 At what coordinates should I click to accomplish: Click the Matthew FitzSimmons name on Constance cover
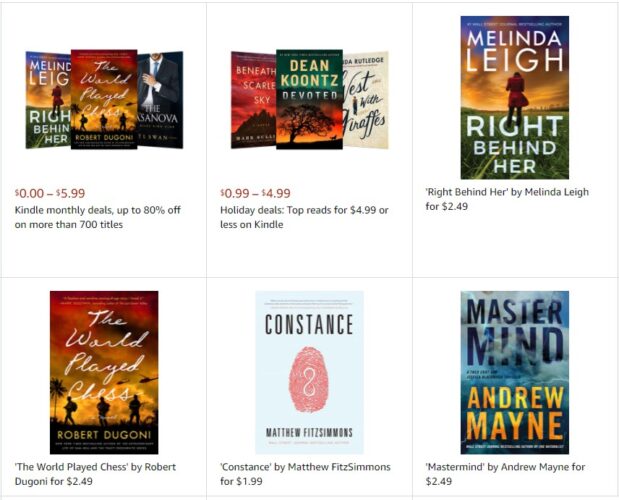tap(309, 433)
